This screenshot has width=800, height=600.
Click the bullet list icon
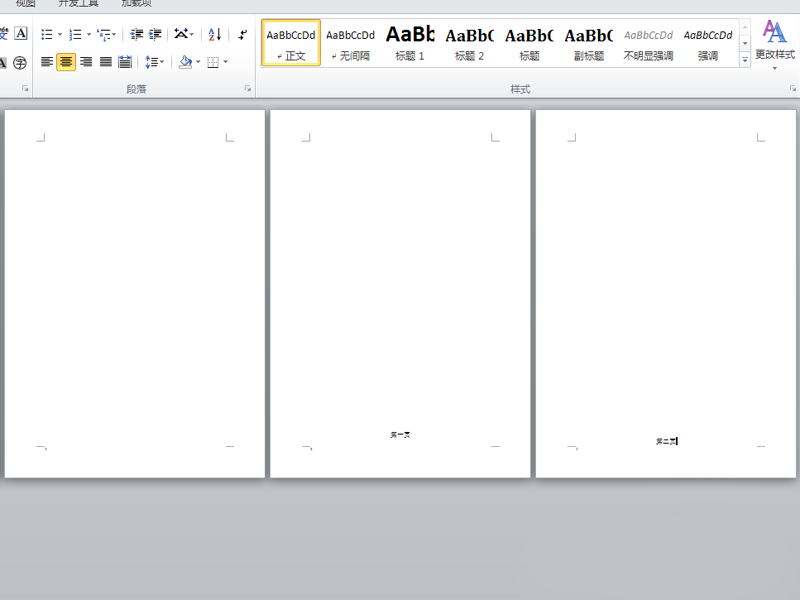click(x=46, y=34)
